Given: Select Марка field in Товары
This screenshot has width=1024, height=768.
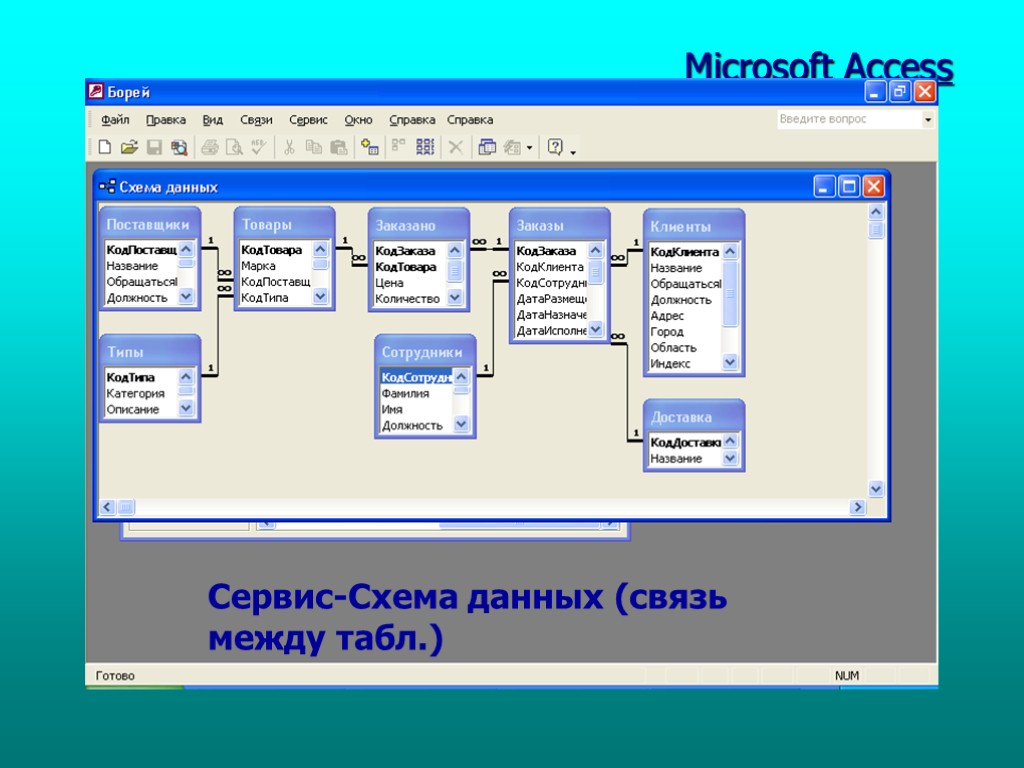Looking at the screenshot, I should point(258,266).
